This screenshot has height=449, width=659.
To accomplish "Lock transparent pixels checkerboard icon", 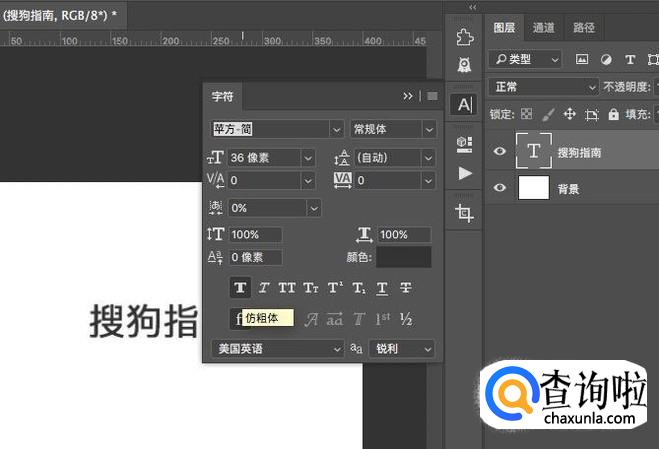I will (527, 114).
